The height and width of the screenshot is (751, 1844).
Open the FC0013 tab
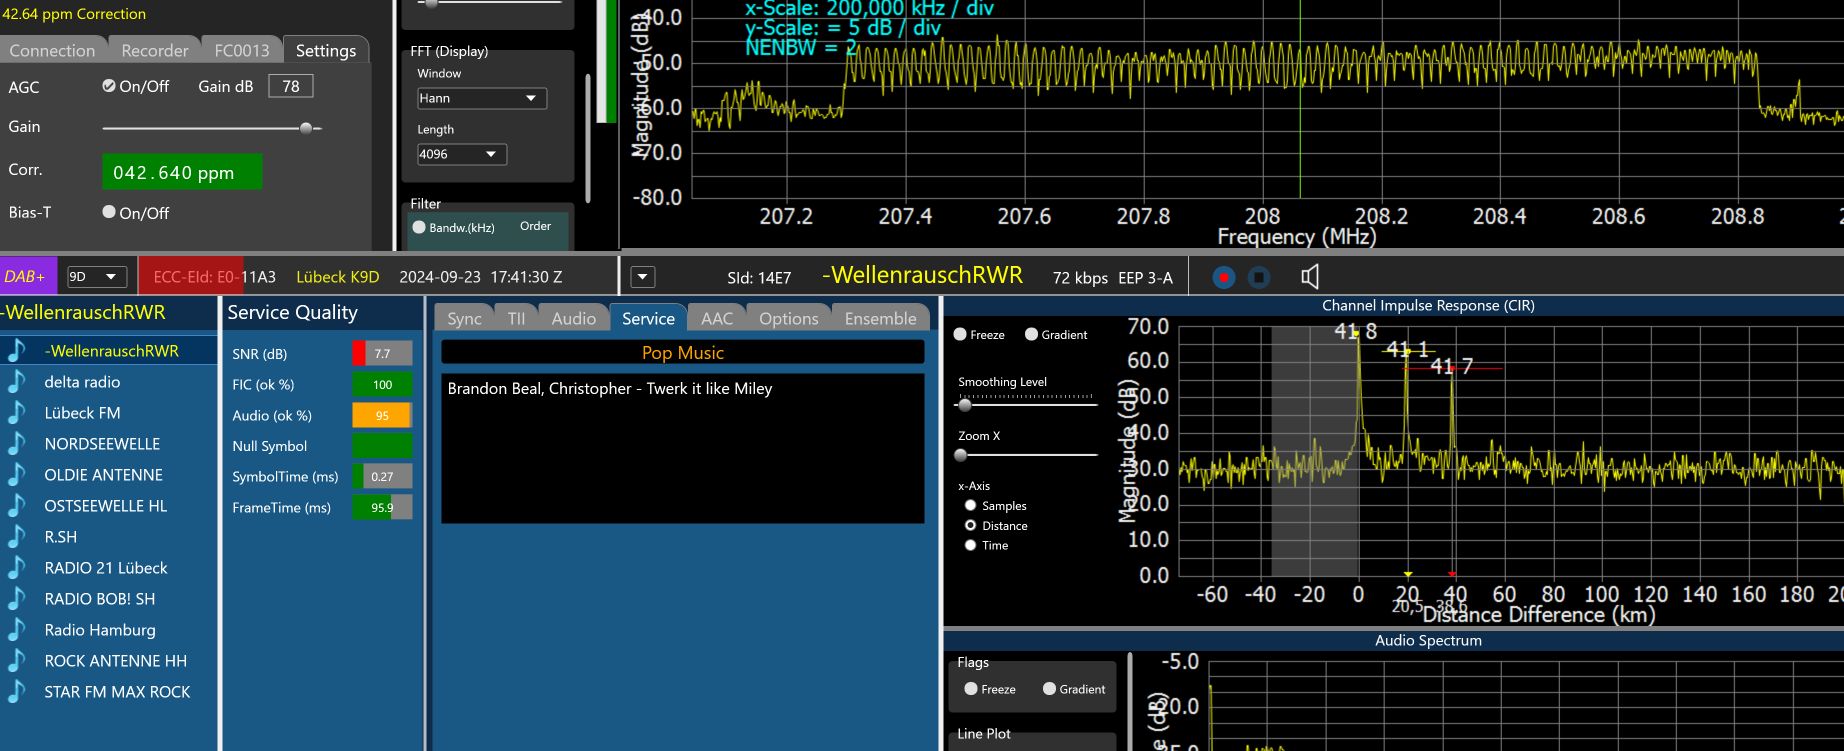pyautogui.click(x=242, y=50)
